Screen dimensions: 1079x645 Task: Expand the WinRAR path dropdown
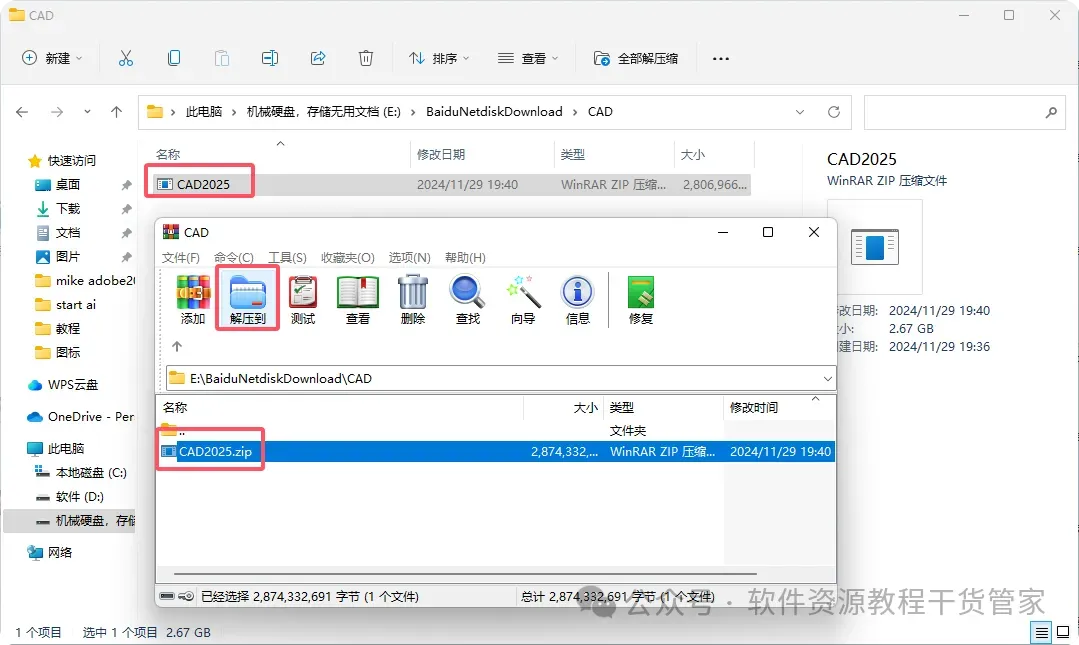pos(828,379)
